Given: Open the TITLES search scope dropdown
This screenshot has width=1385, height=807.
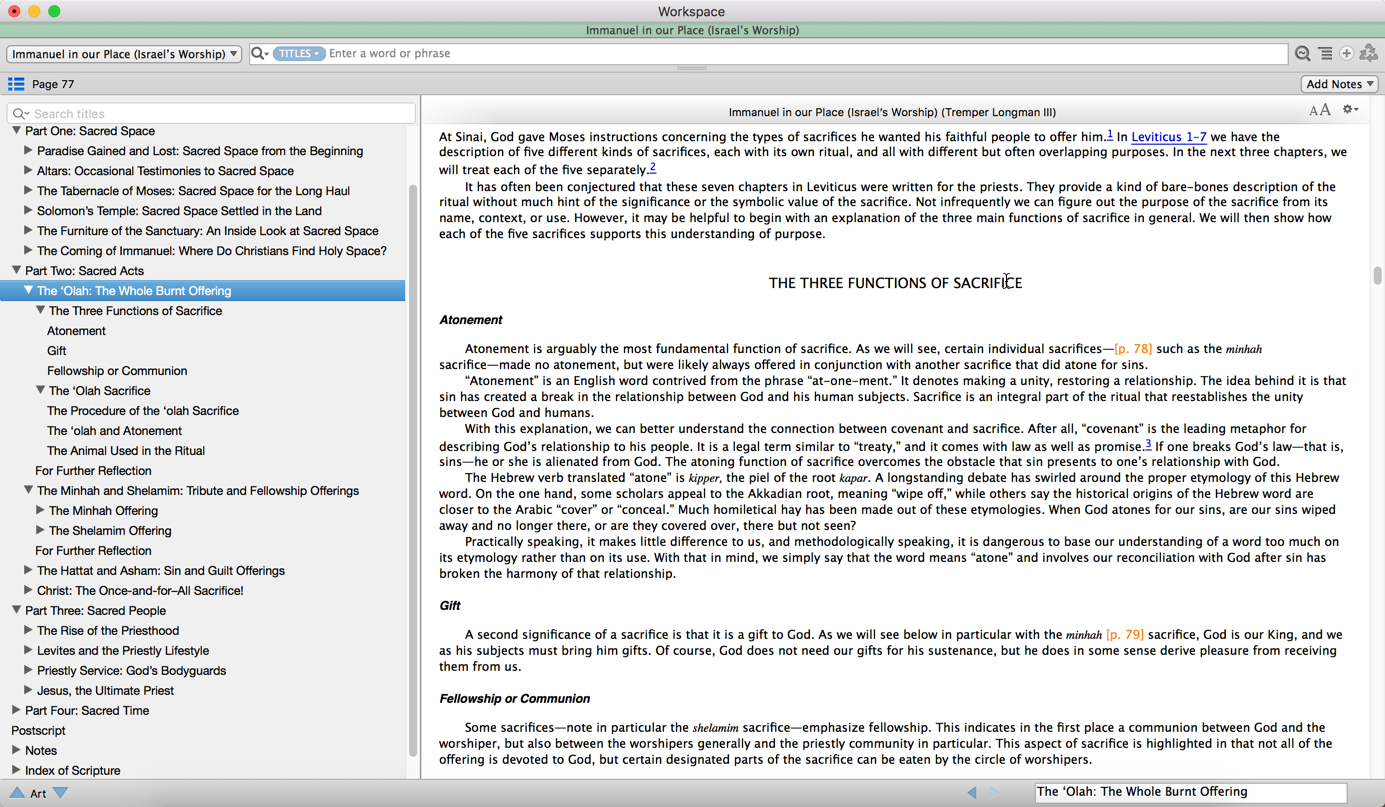Looking at the screenshot, I should (299, 54).
